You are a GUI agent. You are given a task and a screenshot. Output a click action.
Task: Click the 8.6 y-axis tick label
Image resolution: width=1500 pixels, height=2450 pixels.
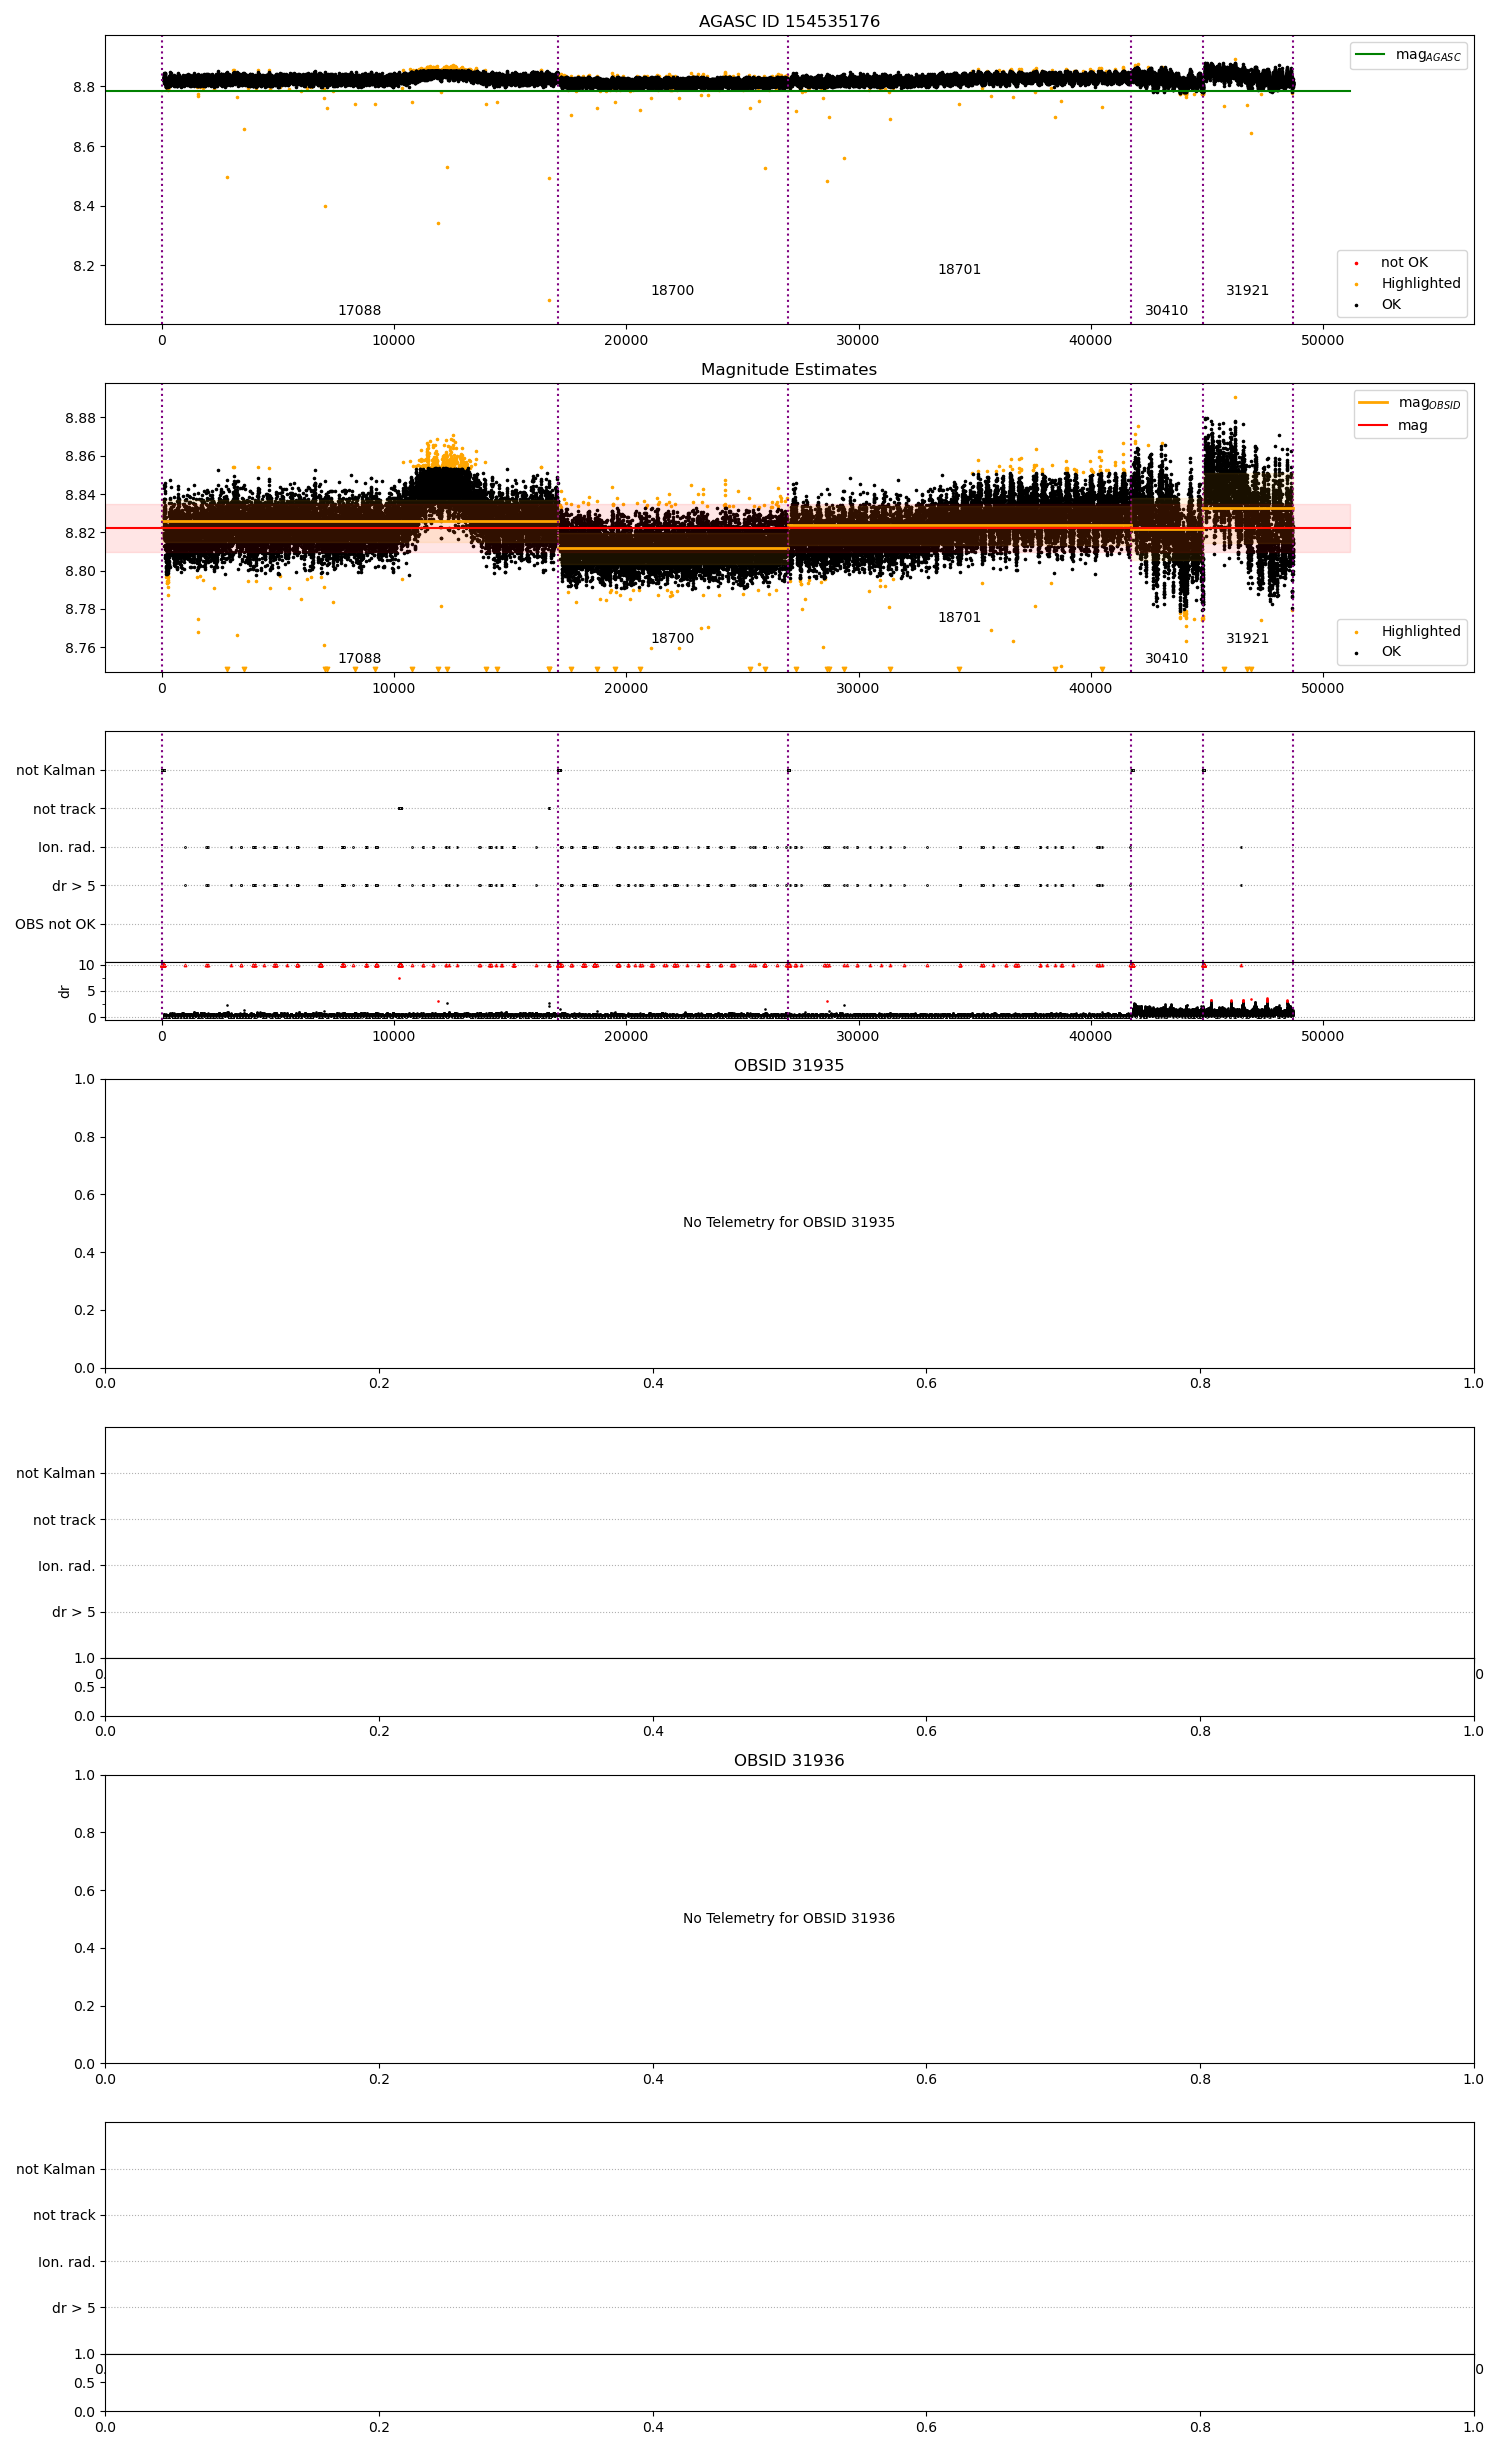(x=84, y=147)
